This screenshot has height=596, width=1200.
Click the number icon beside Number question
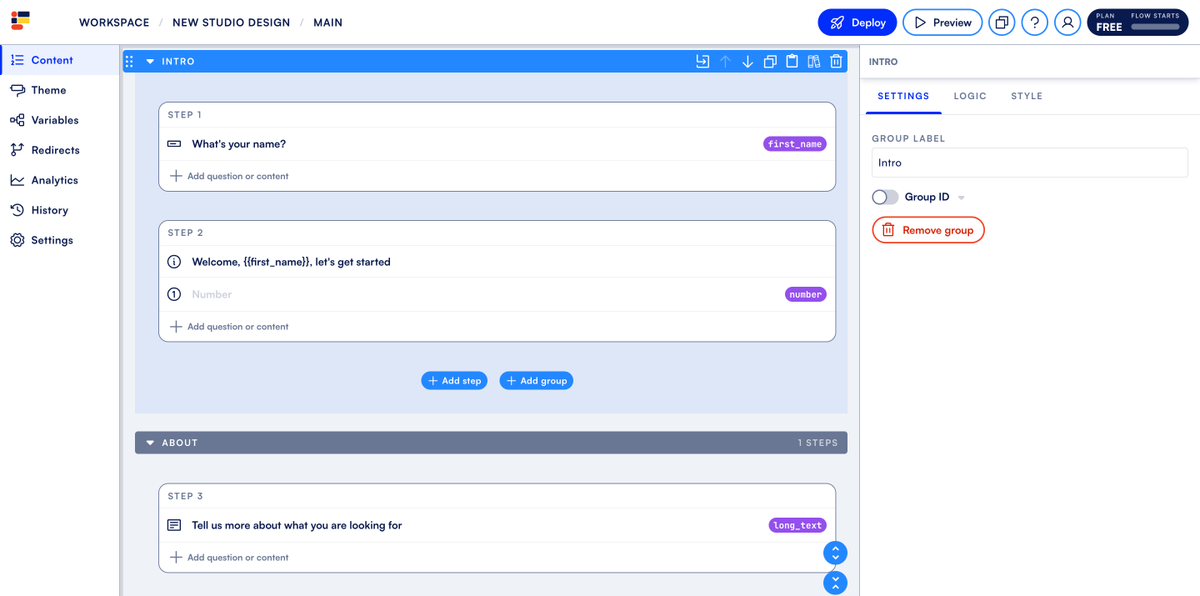(174, 294)
